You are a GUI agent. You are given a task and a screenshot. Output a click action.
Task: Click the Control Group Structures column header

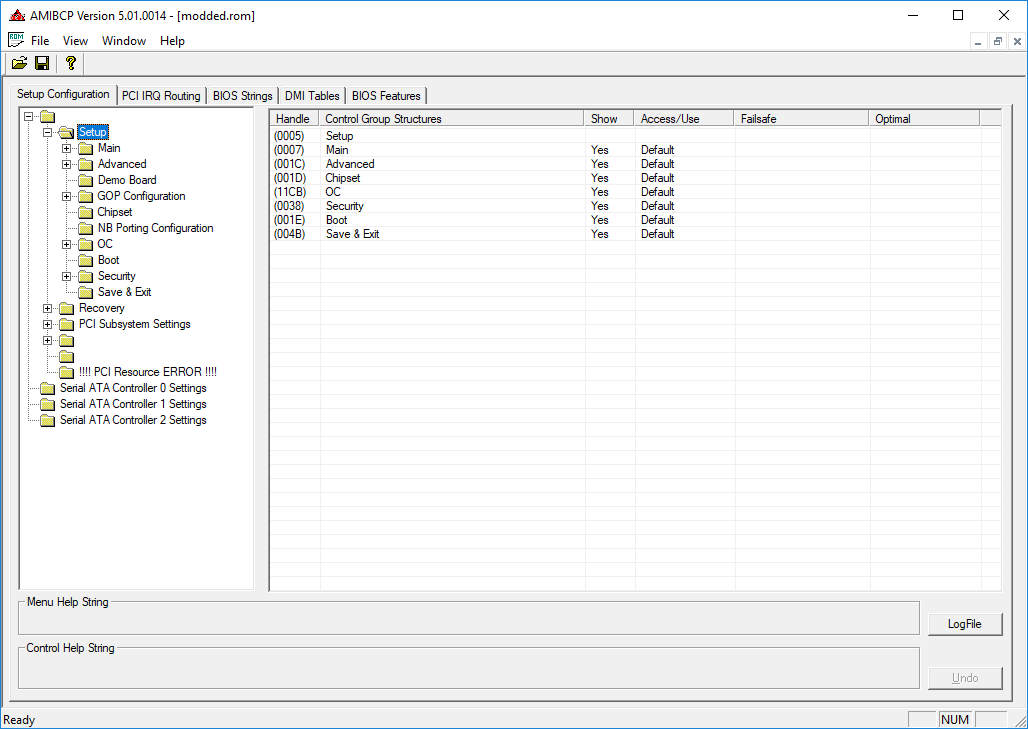pos(452,119)
